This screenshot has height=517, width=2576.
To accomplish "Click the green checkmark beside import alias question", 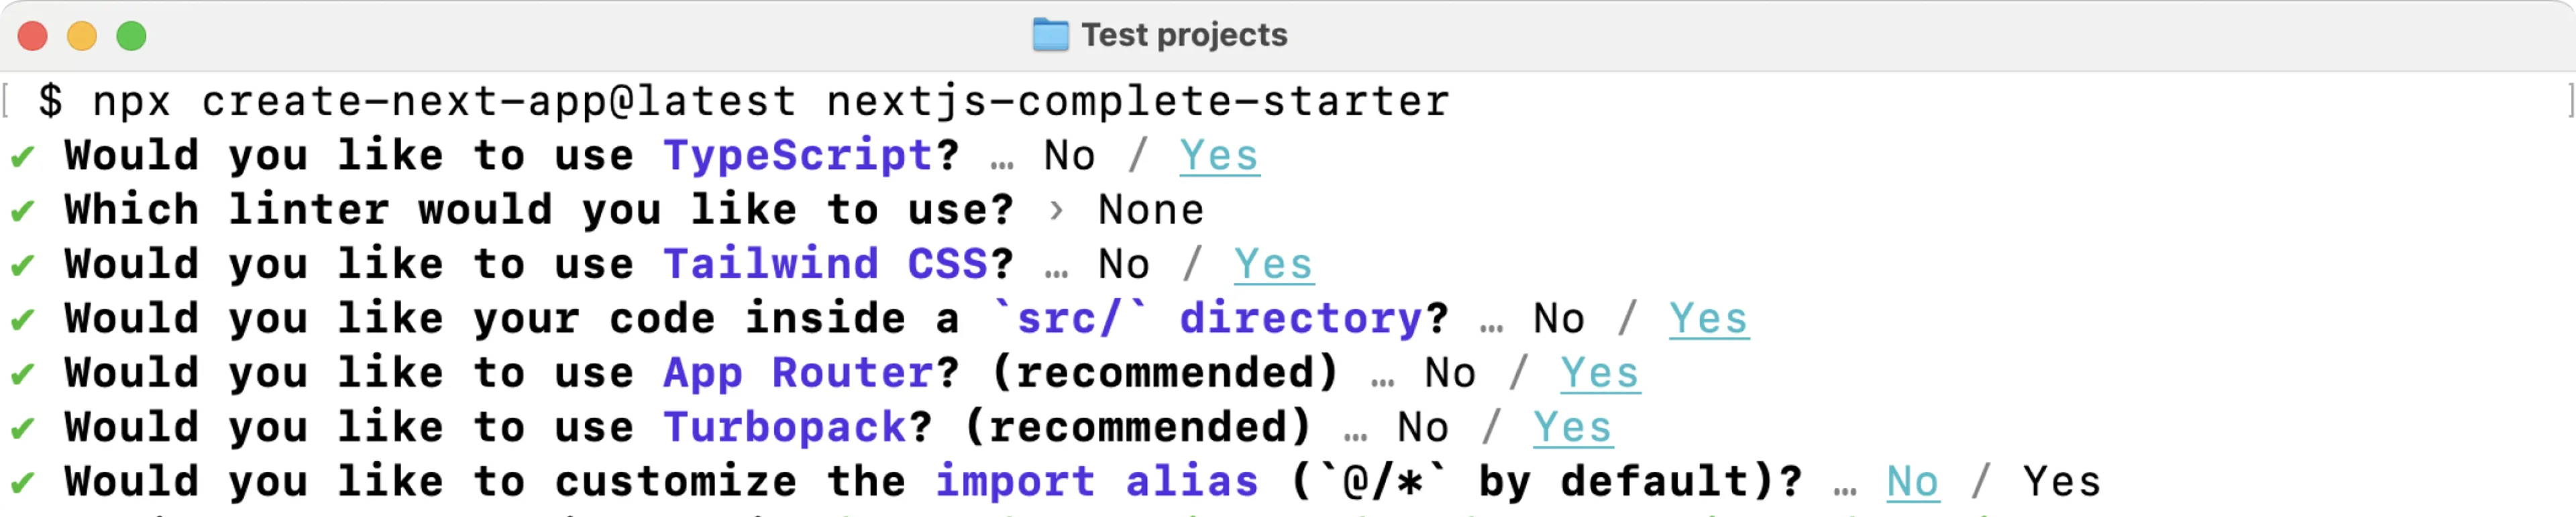I will coord(22,483).
